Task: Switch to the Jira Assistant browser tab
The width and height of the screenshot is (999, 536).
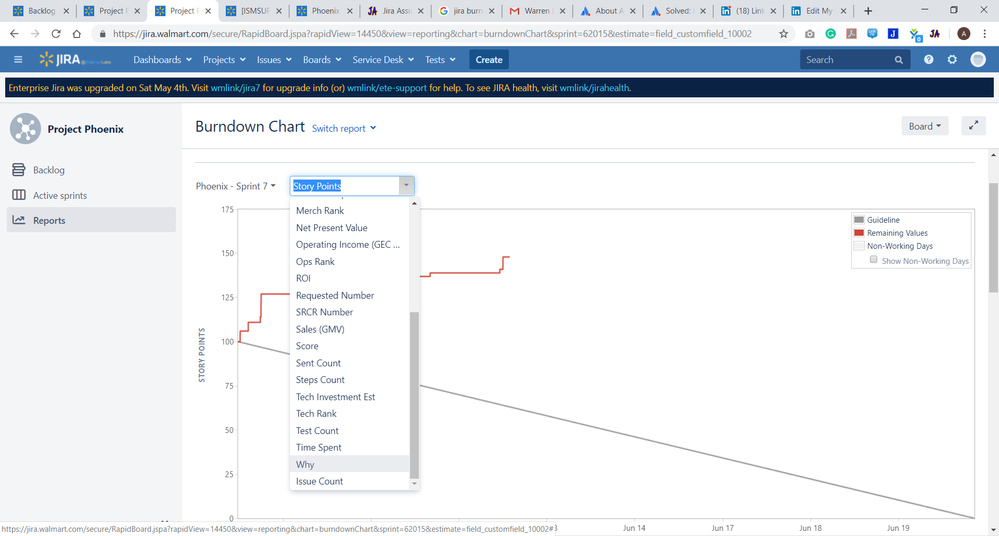Action: coord(395,11)
